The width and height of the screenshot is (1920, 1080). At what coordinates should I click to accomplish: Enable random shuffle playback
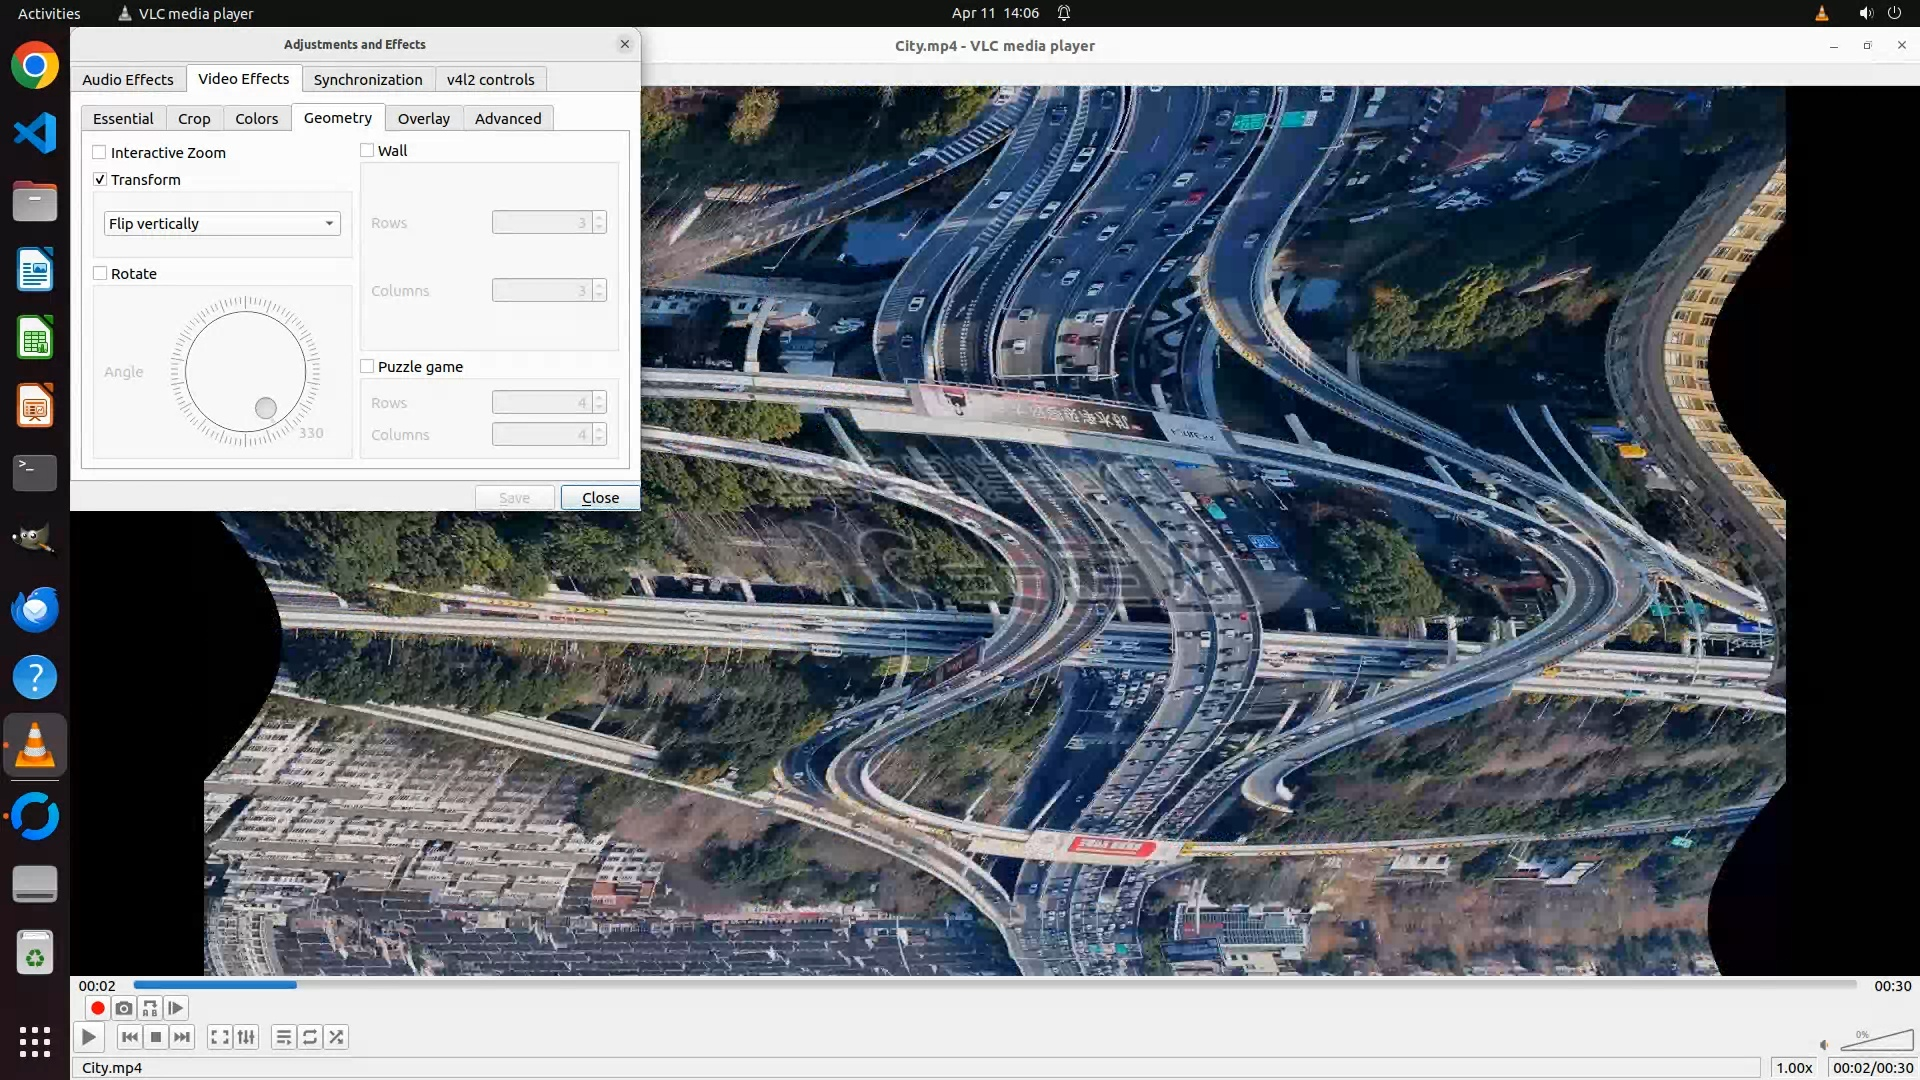coord(337,1037)
